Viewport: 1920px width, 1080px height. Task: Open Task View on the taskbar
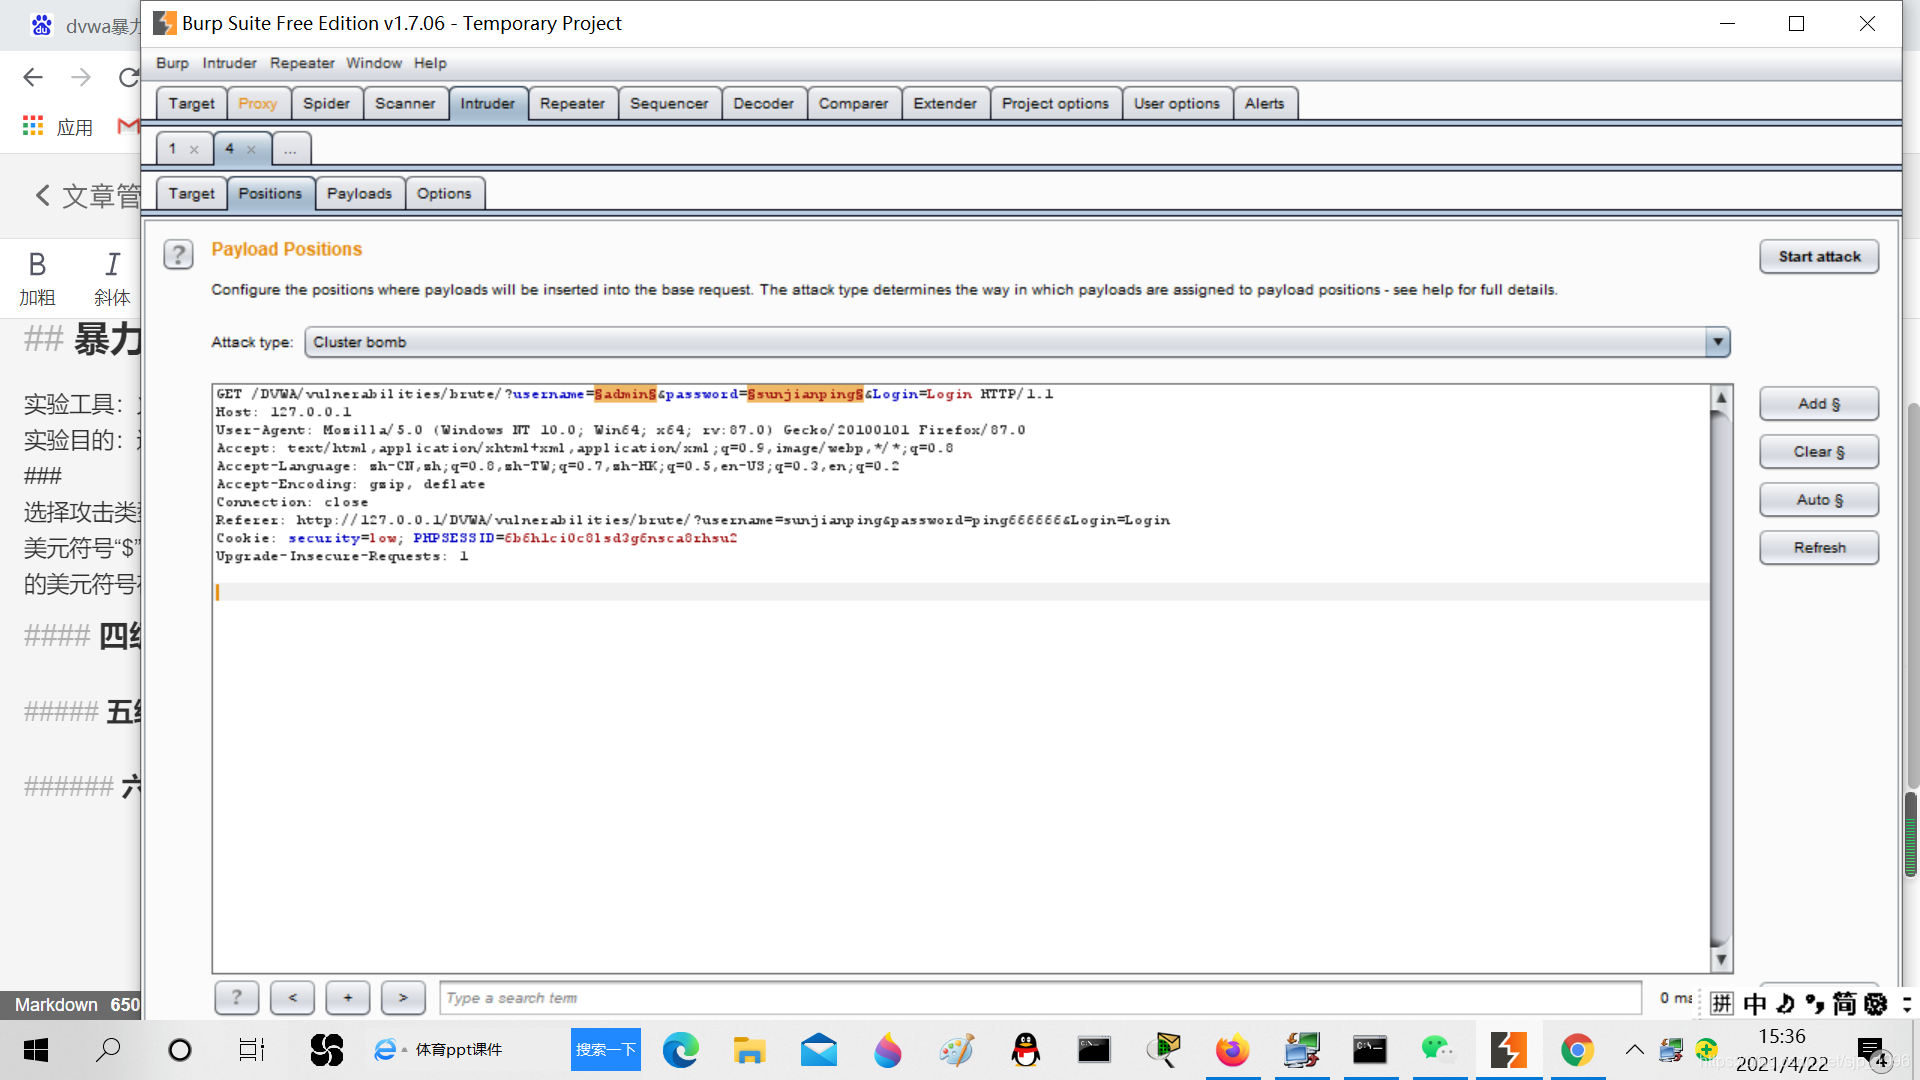pos(251,1050)
